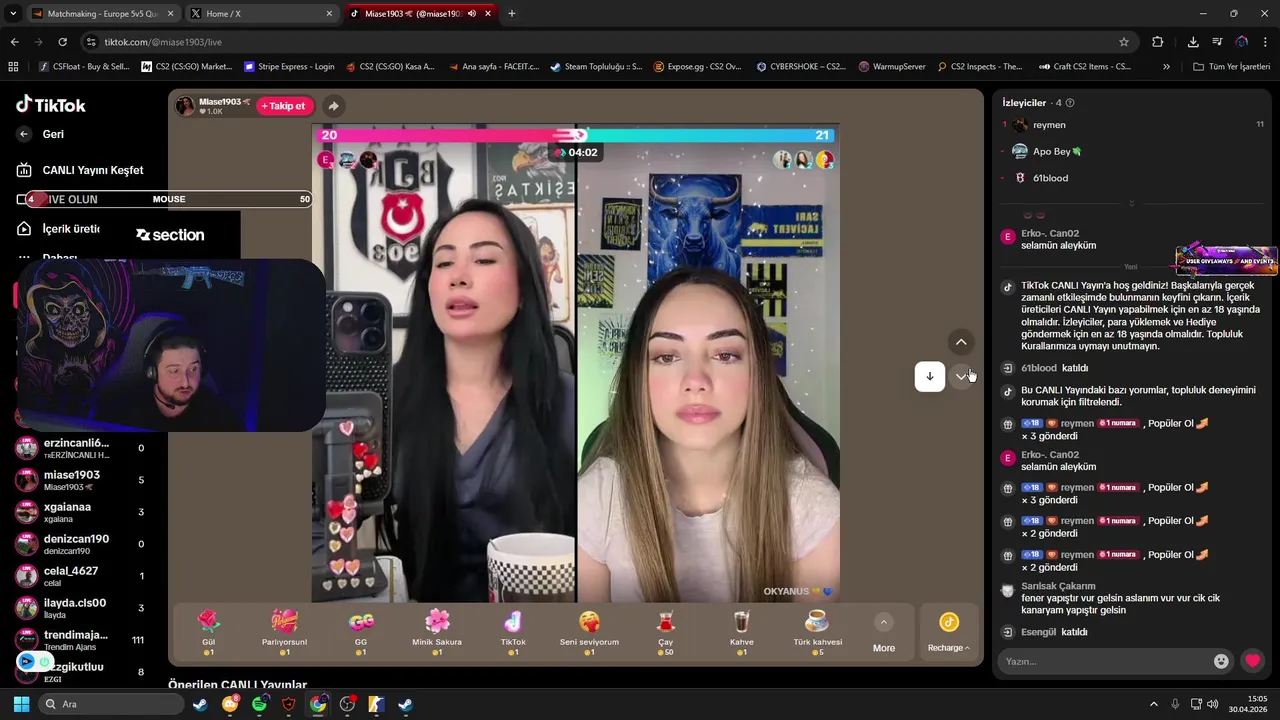Open Miase1903 profile avatar in header
The height and width of the screenshot is (720, 1280).
[185, 106]
